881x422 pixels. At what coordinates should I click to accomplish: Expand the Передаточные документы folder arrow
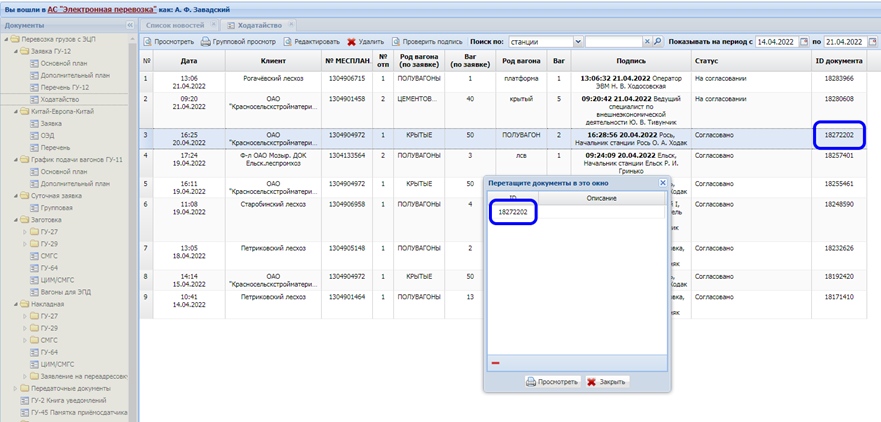[15, 388]
